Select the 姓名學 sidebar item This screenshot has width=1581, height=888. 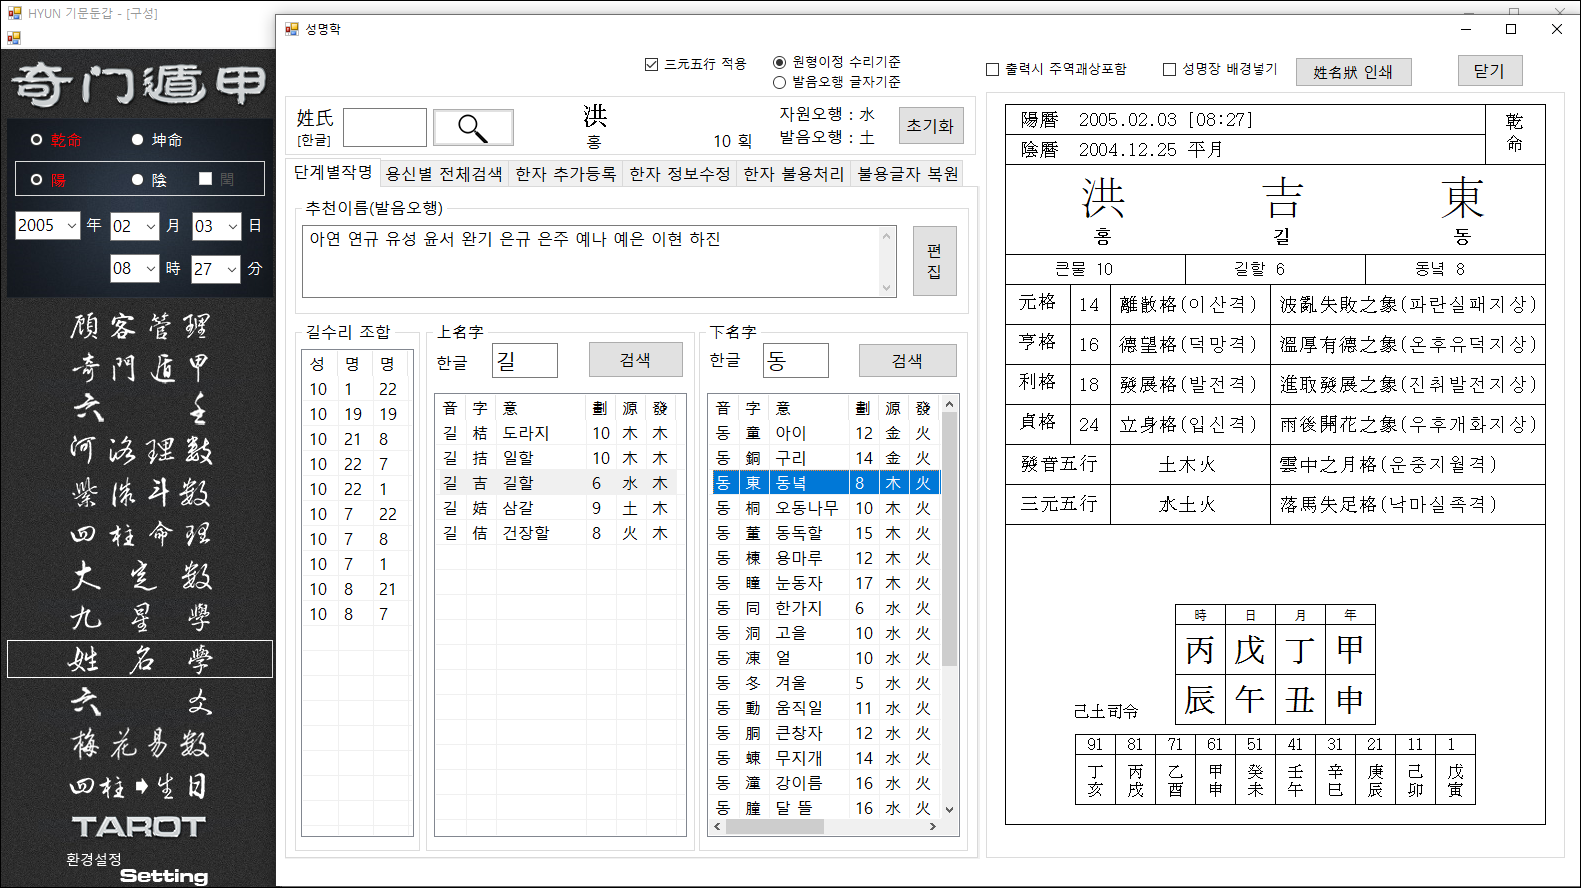(140, 659)
